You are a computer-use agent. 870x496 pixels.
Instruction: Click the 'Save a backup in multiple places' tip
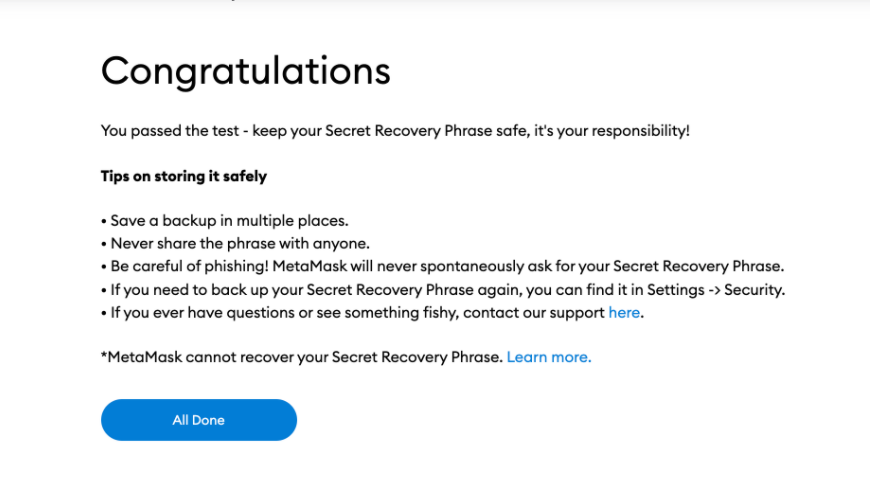tap(225, 221)
